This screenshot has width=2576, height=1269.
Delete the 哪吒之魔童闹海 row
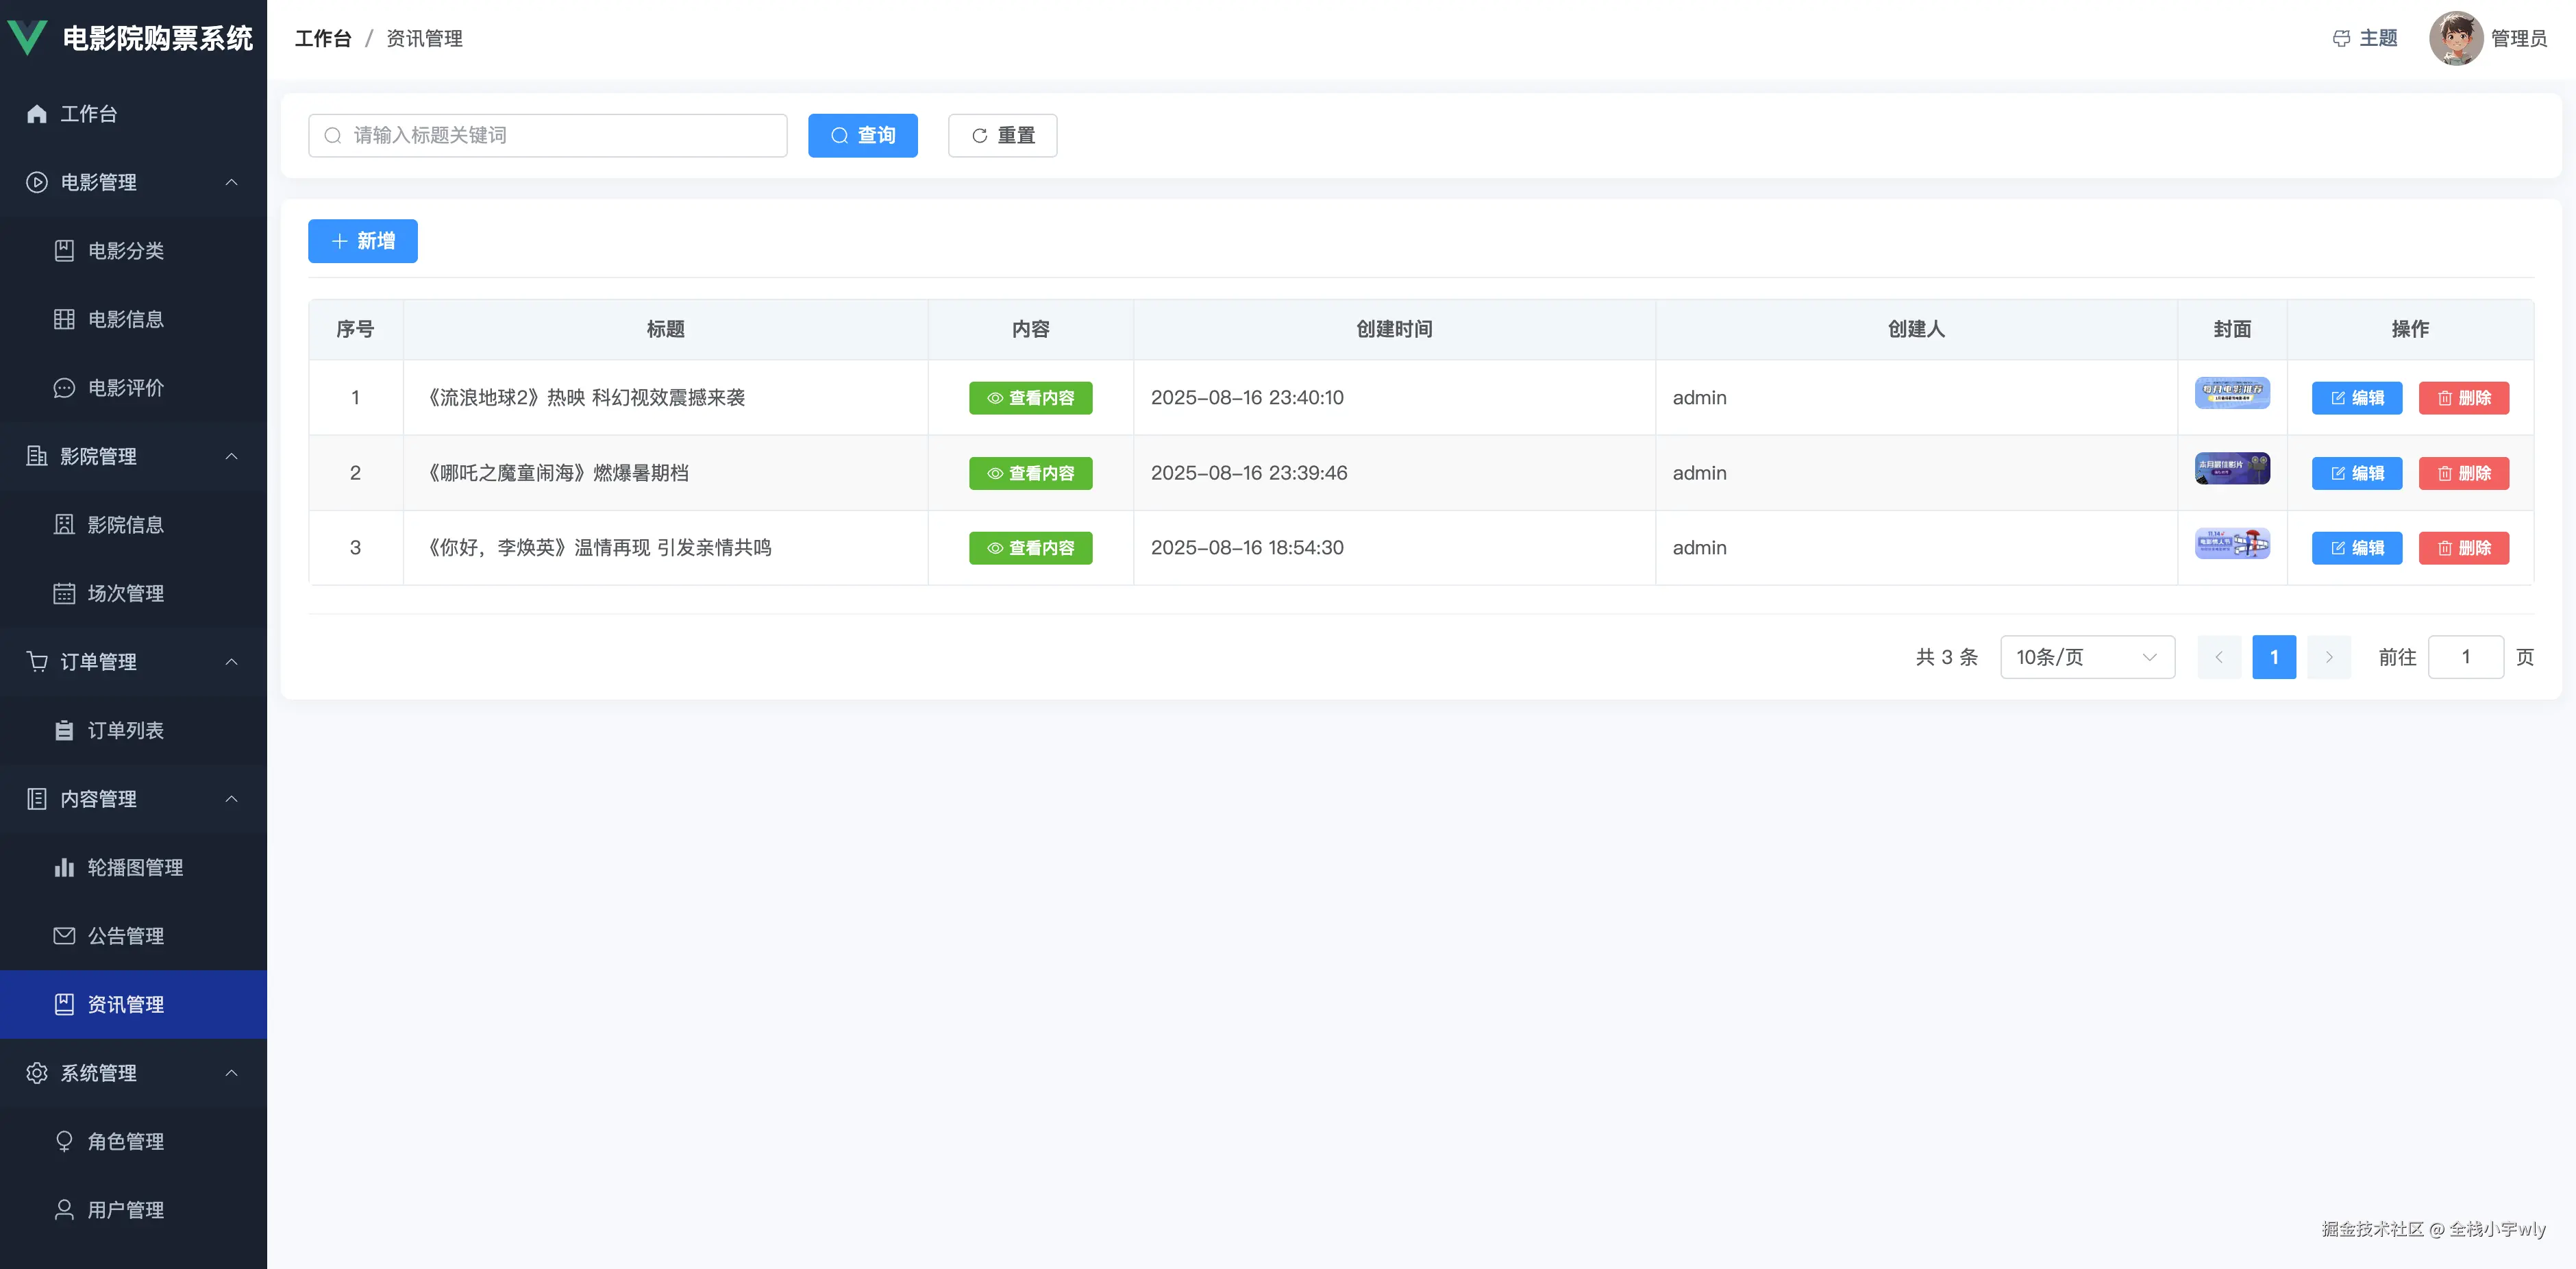2463,473
